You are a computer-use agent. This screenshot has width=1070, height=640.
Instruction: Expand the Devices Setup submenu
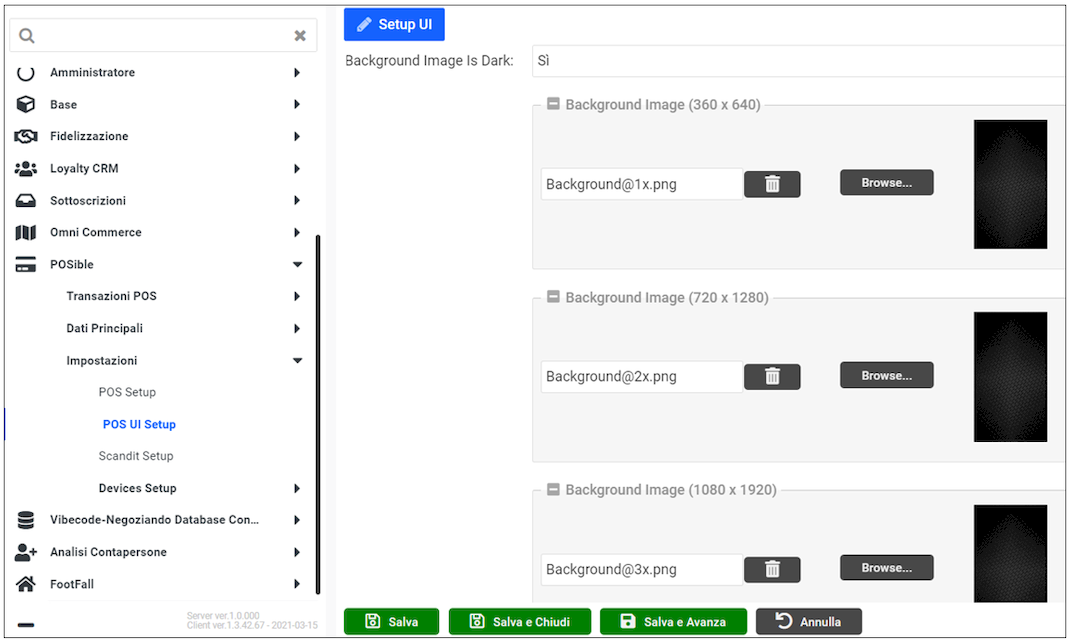point(297,488)
